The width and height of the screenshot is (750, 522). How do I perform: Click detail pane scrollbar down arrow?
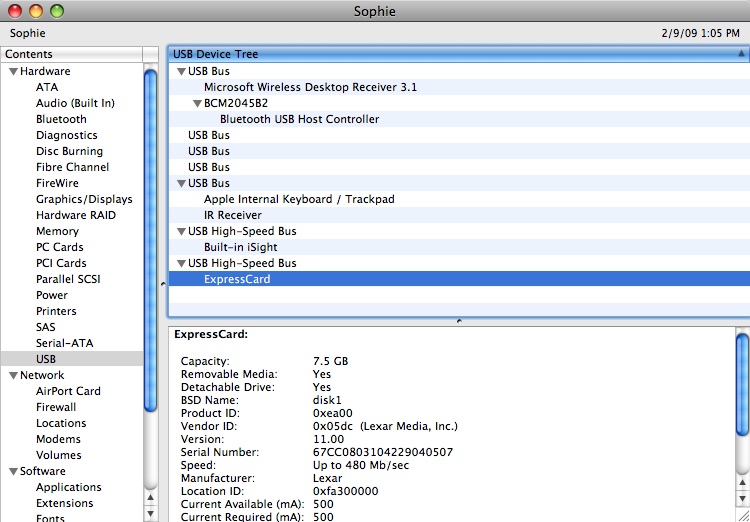[742, 498]
